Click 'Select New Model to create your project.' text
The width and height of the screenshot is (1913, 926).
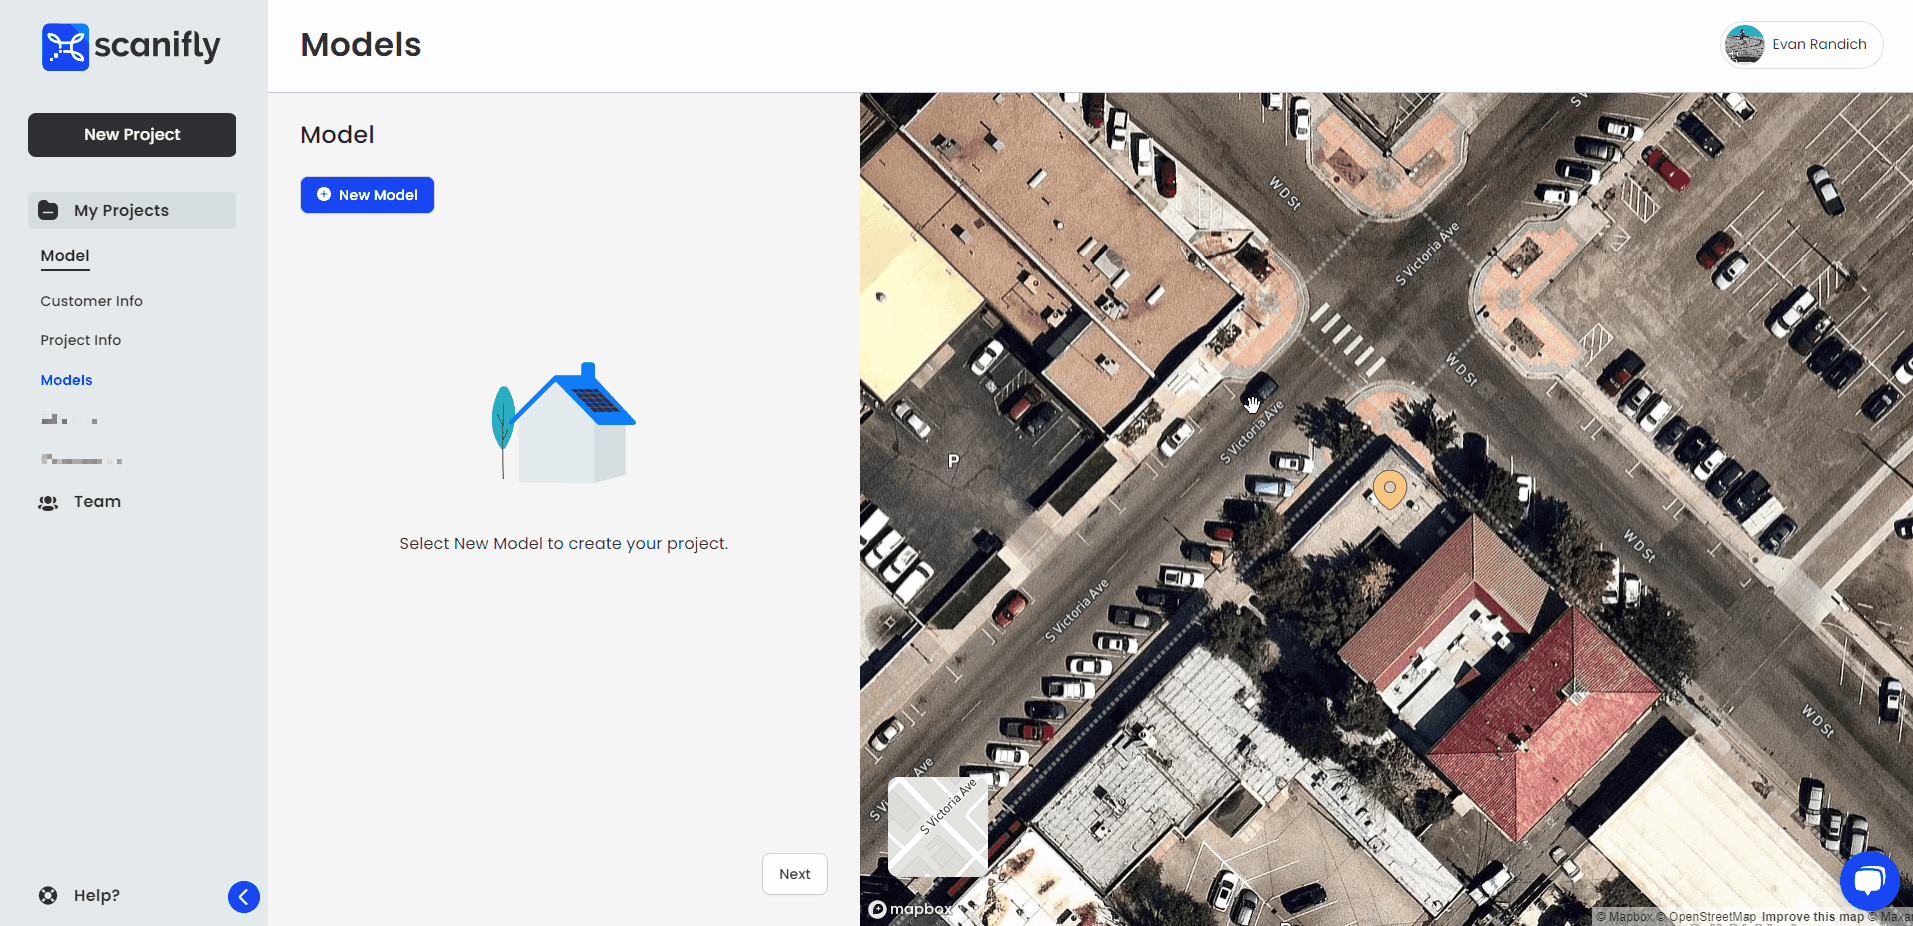[x=564, y=544]
